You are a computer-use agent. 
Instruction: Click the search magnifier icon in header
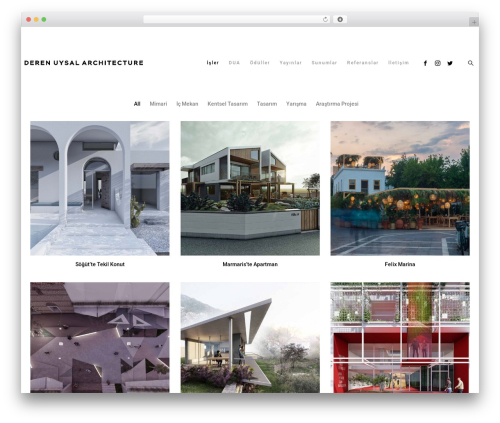470,63
